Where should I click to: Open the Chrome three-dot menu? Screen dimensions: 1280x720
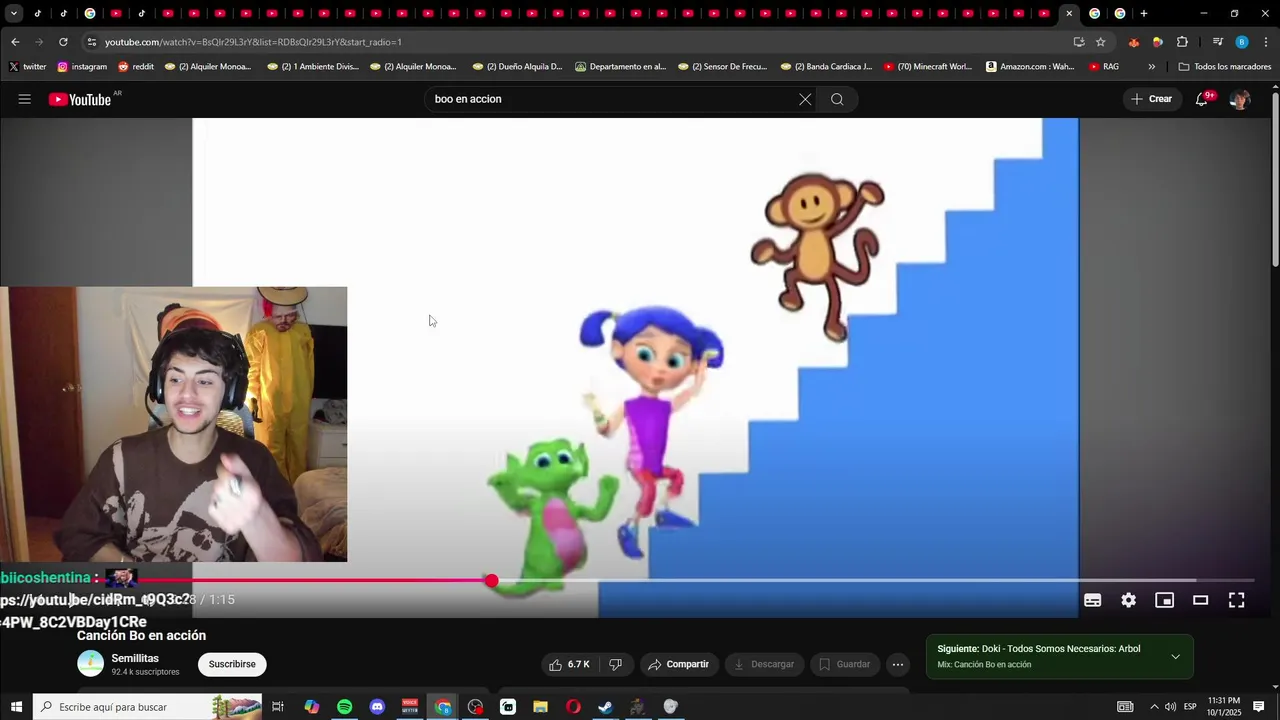point(1266,42)
